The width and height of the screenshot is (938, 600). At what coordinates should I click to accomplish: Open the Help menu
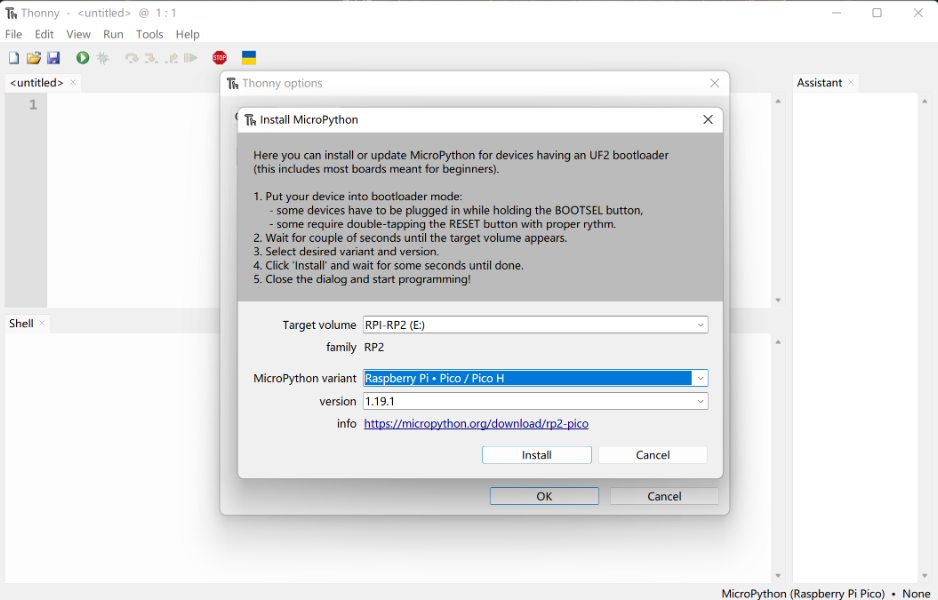click(x=187, y=34)
